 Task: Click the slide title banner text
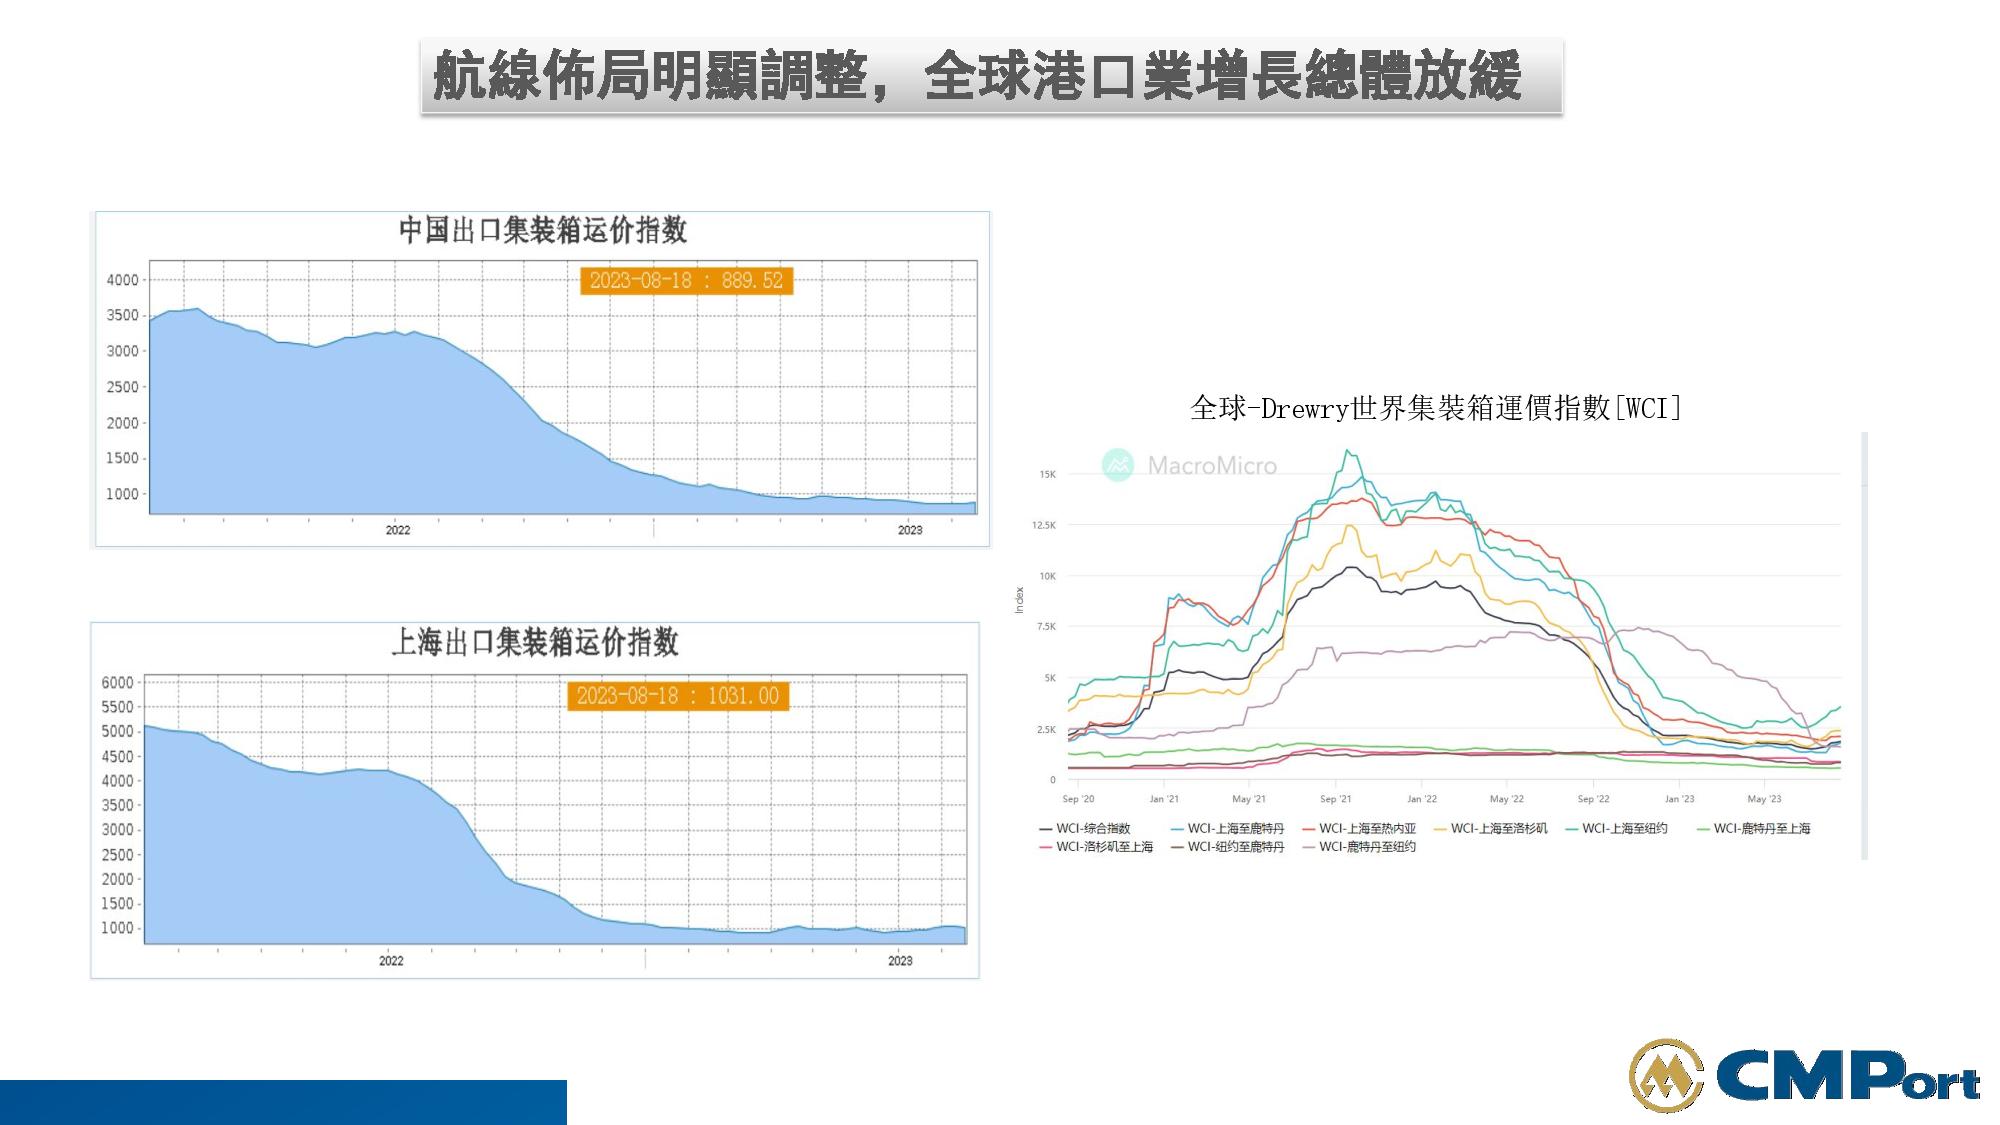pyautogui.click(x=977, y=76)
